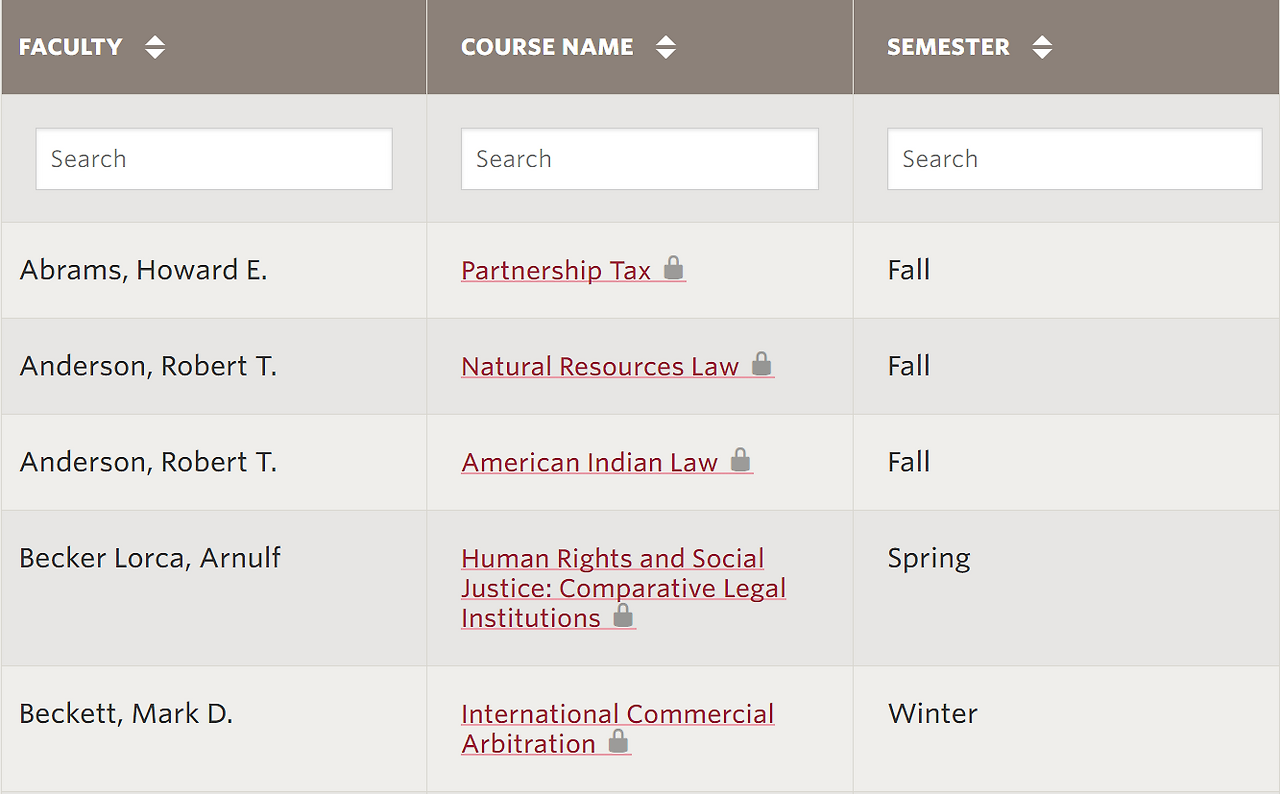
Task: Open the American Indian Law course
Action: pos(590,463)
